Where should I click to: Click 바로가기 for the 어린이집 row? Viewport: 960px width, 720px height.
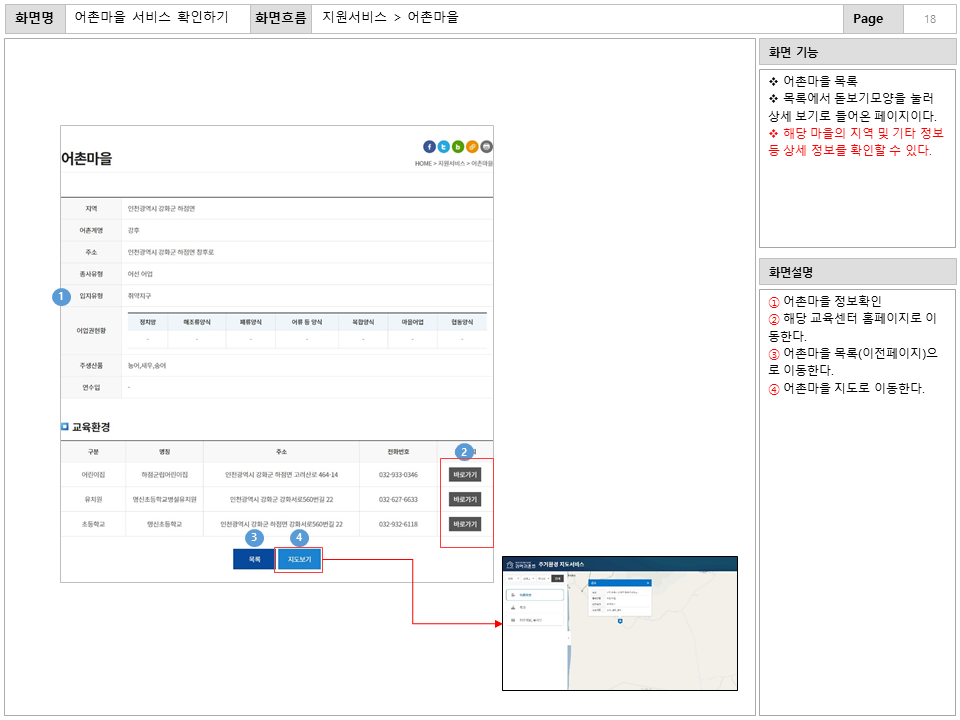click(465, 475)
